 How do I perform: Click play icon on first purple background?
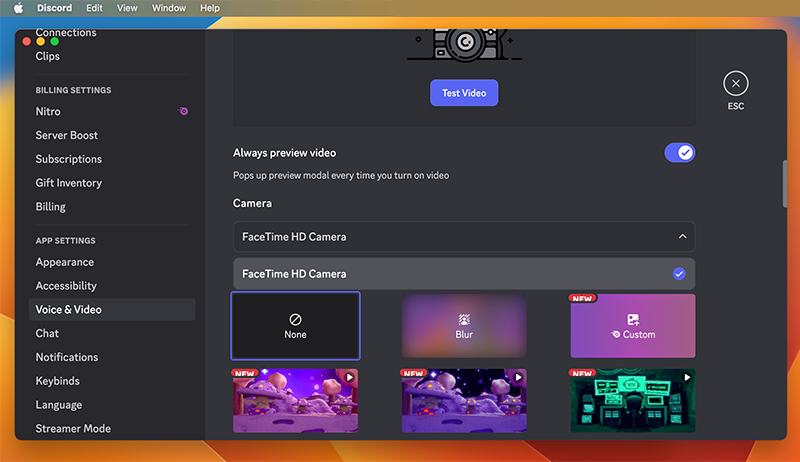click(349, 377)
